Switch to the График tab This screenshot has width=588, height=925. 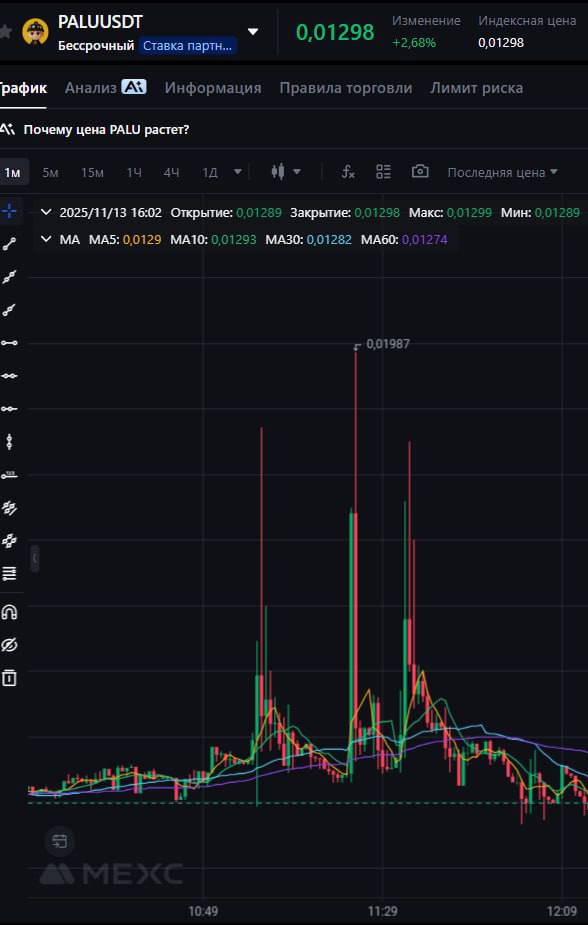point(23,88)
